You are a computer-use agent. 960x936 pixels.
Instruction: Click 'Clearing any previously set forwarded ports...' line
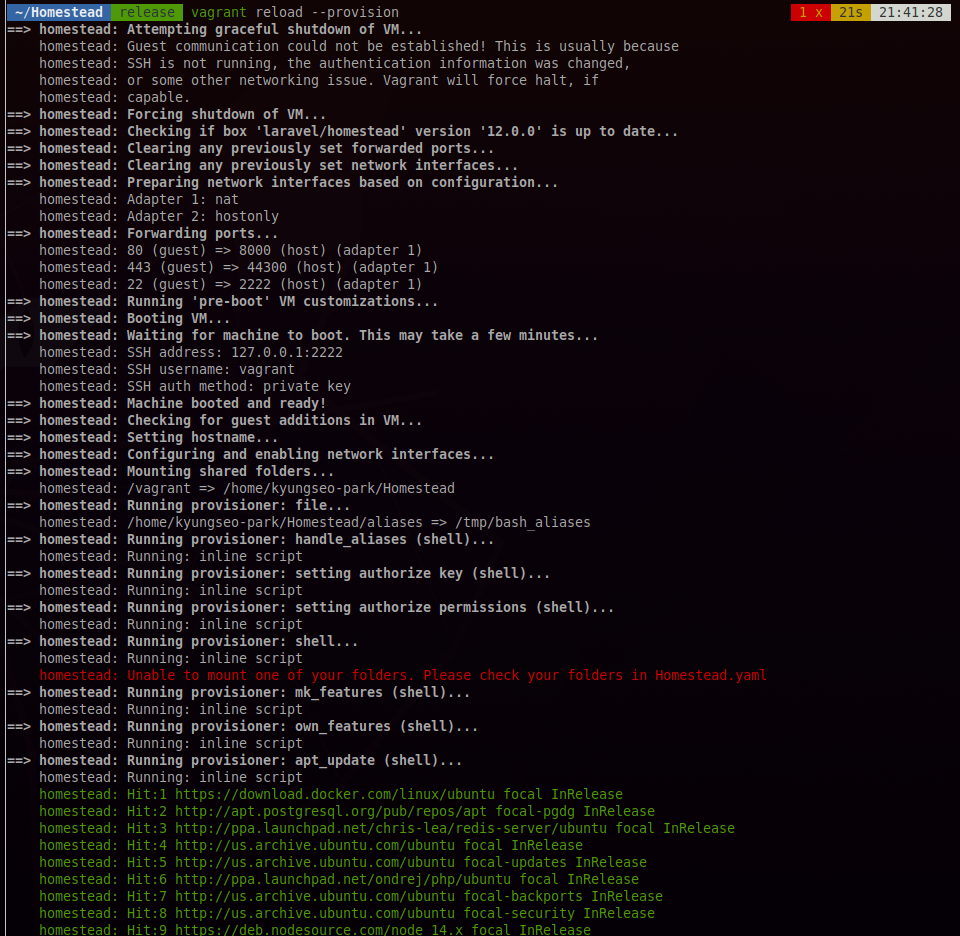tap(250, 149)
